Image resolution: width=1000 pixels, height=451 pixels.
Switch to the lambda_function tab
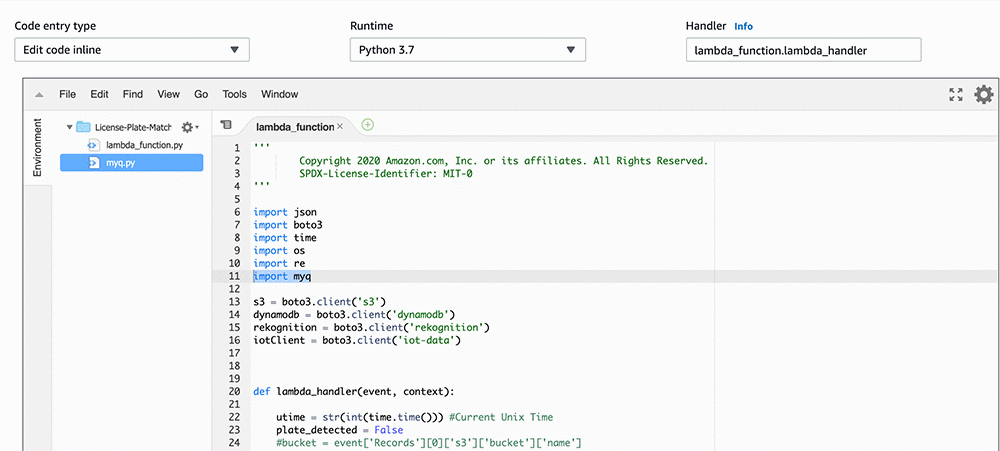pyautogui.click(x=295, y=126)
